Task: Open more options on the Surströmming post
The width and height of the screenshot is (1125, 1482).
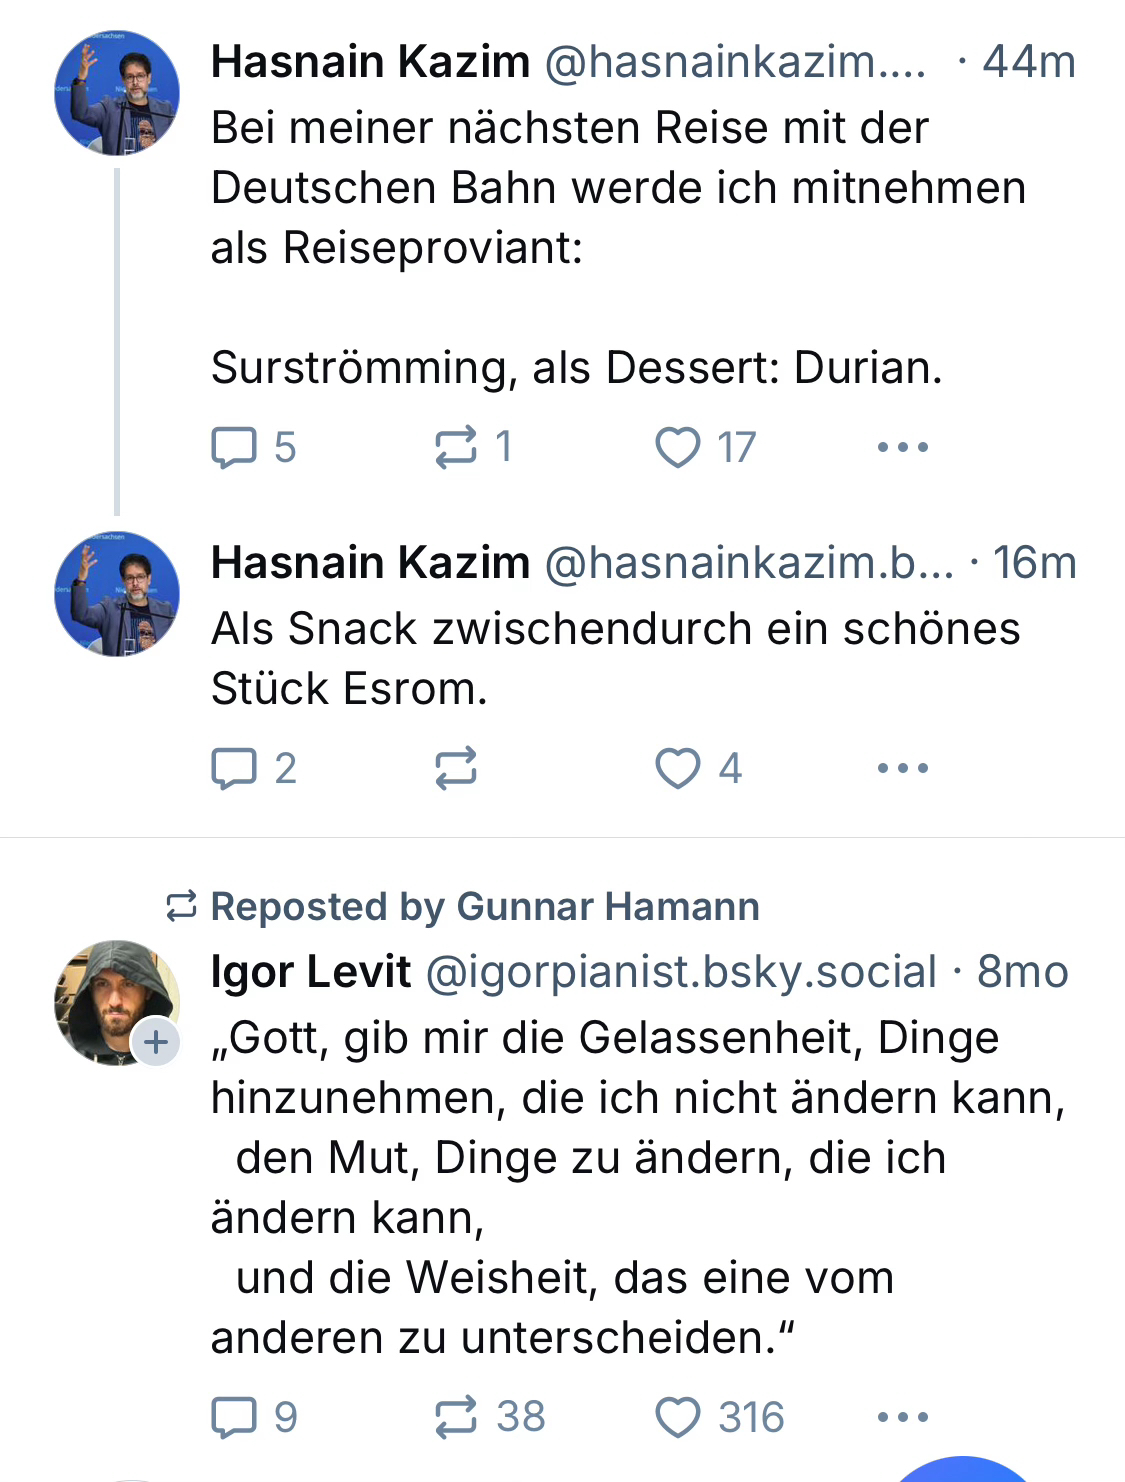Action: (x=902, y=447)
